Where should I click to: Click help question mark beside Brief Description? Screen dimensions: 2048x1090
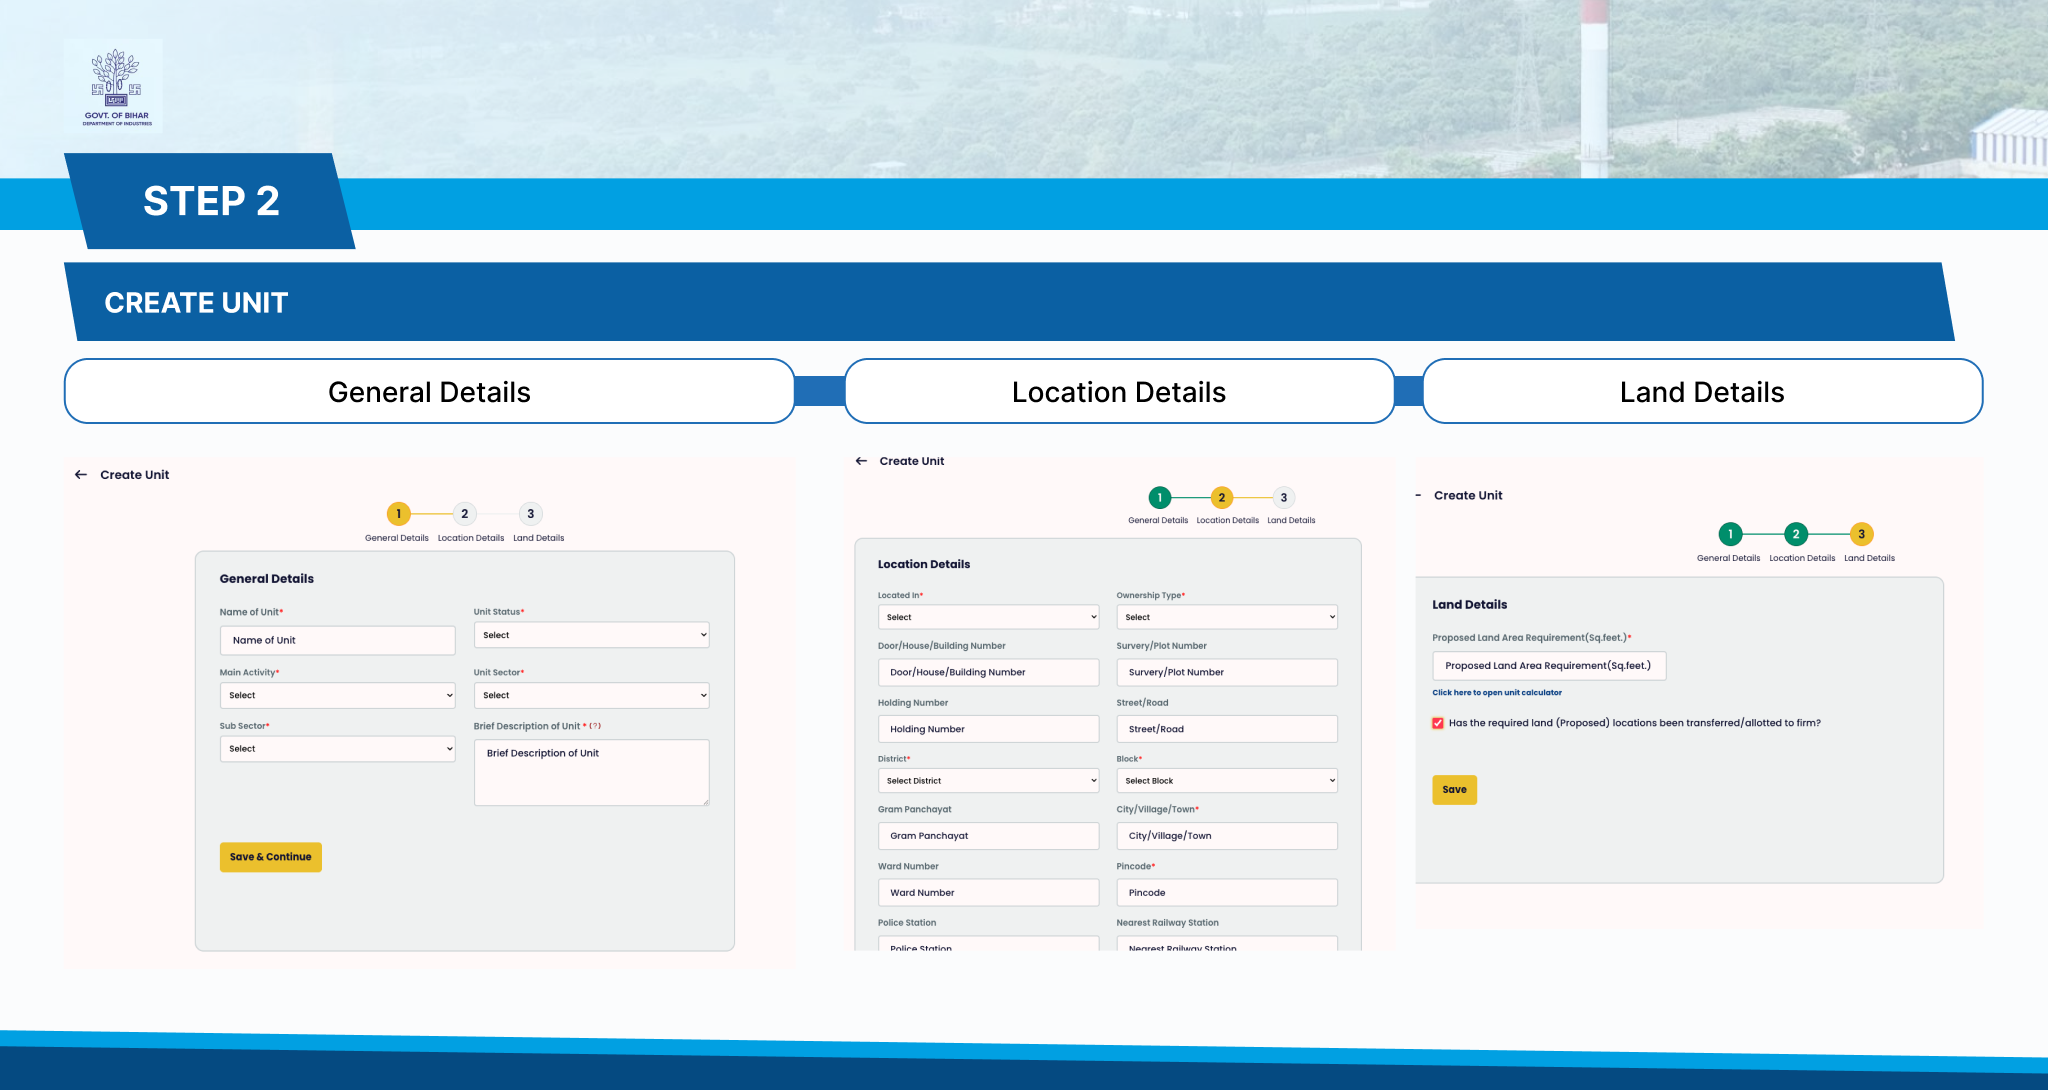[595, 726]
